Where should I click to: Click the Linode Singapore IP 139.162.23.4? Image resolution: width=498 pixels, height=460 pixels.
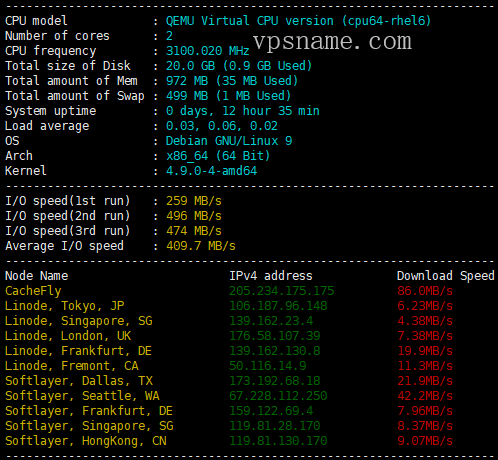pyautogui.click(x=271, y=321)
